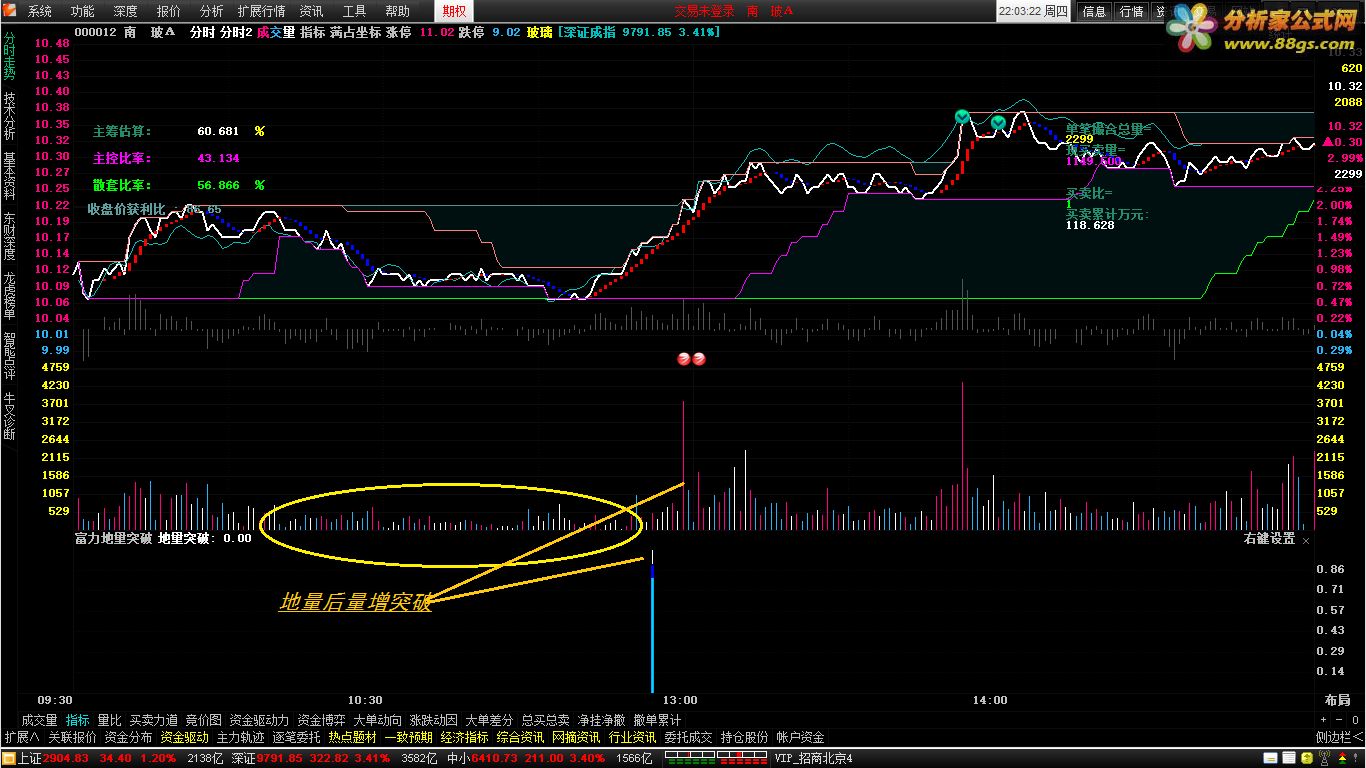Screen dimensions: 1366x768
Task: Open the 功能 menu
Action: click(83, 11)
